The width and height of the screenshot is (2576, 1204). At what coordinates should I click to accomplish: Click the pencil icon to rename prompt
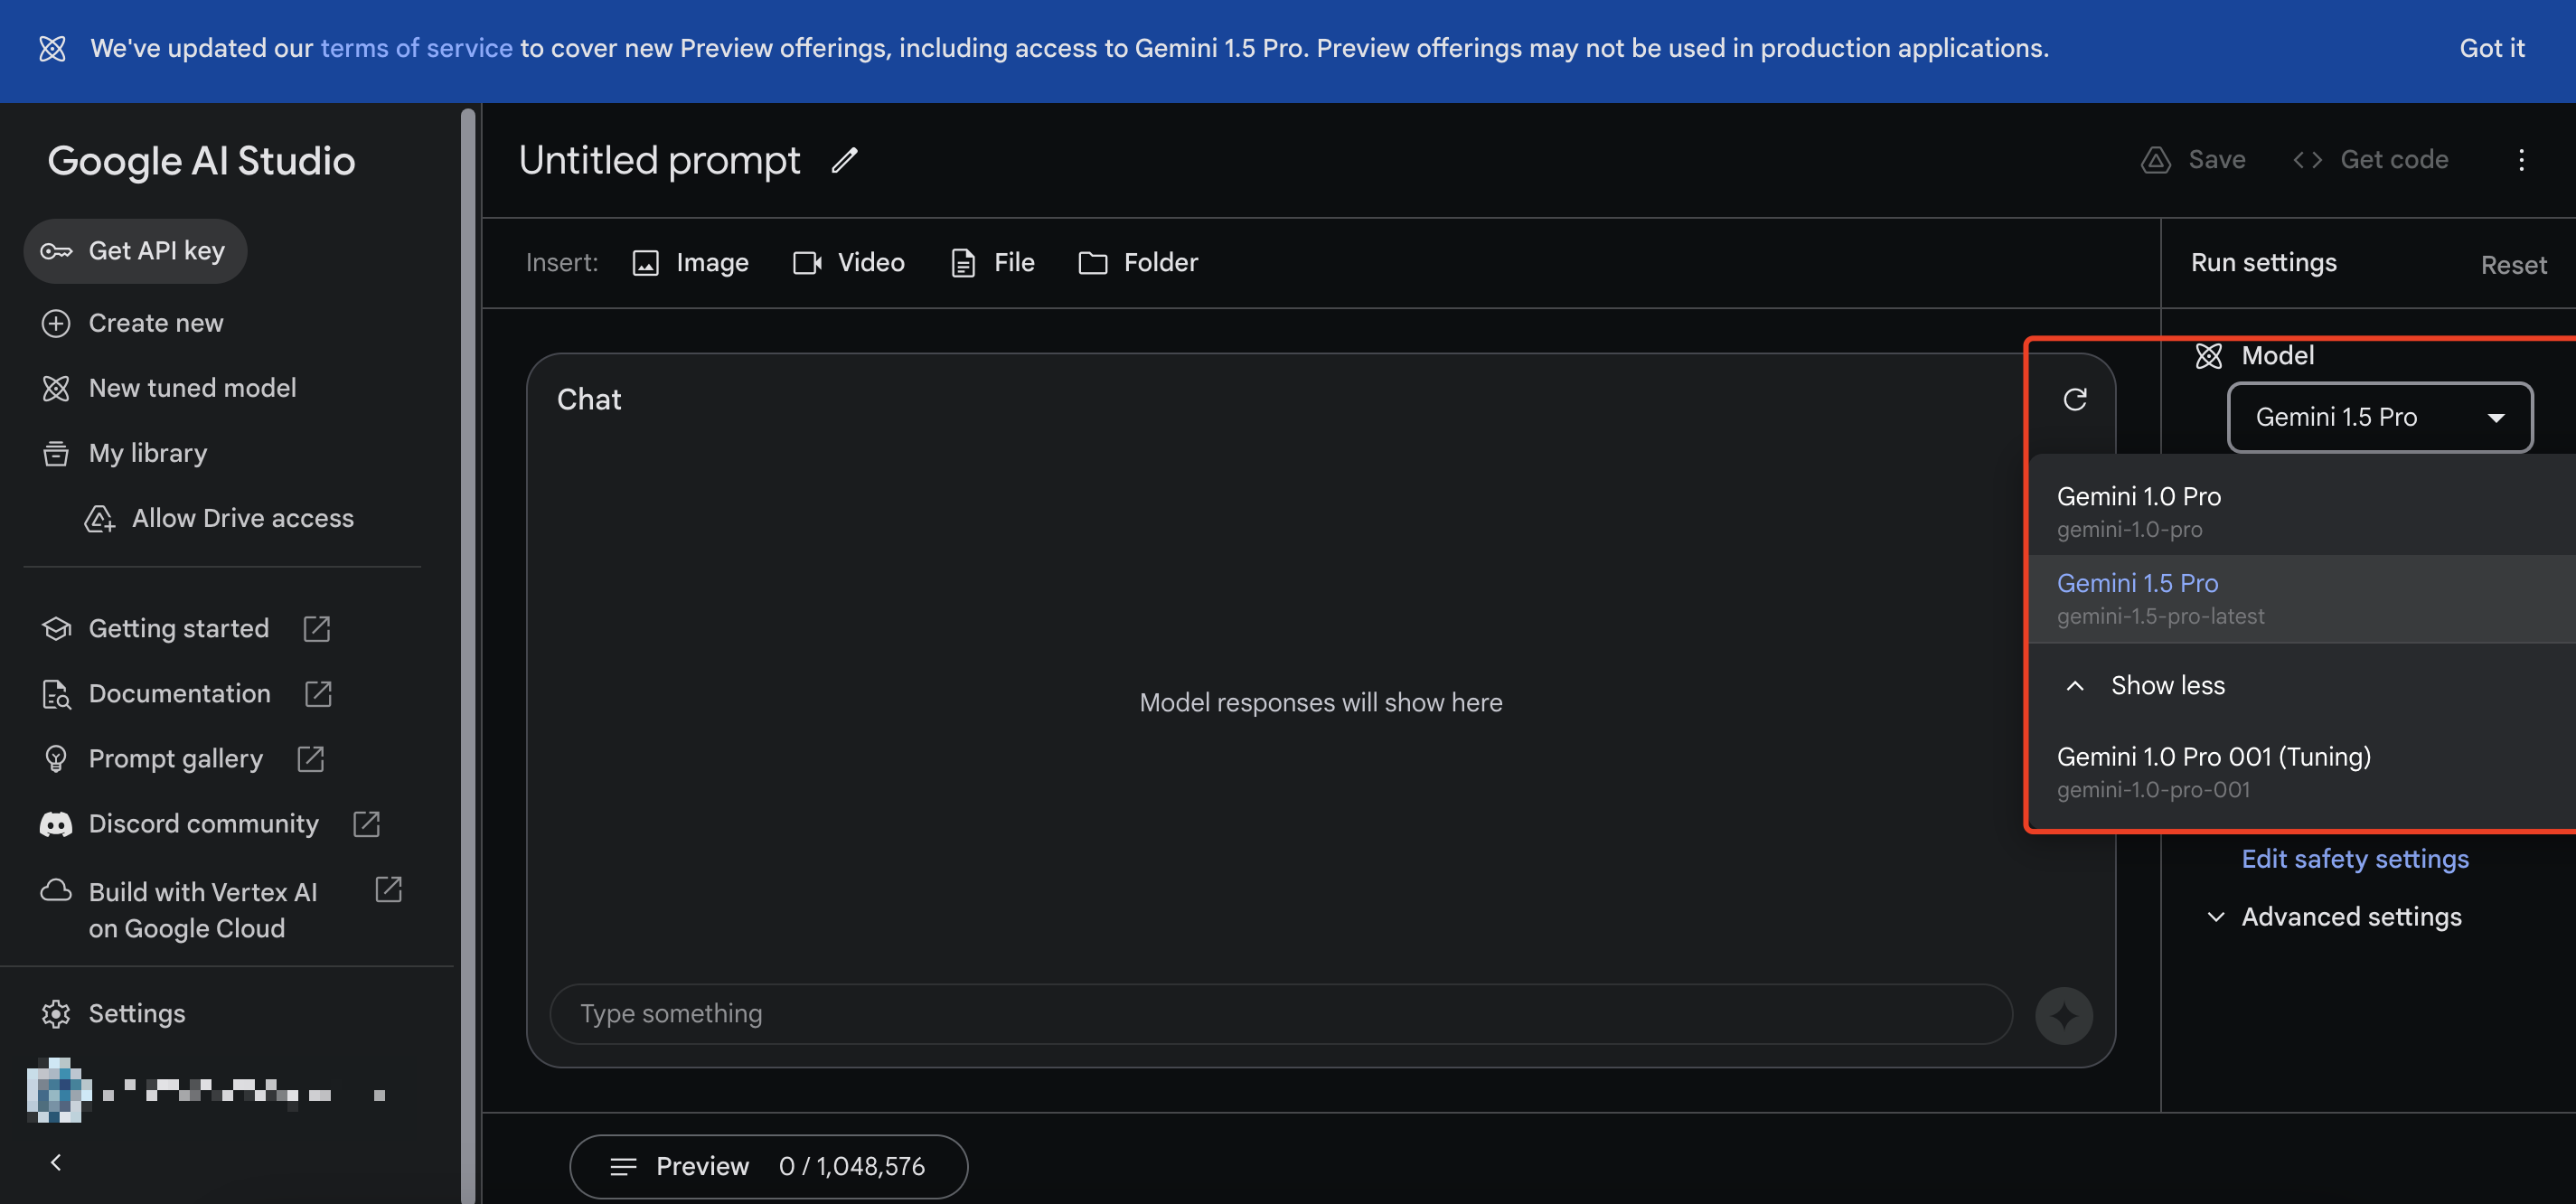tap(844, 160)
